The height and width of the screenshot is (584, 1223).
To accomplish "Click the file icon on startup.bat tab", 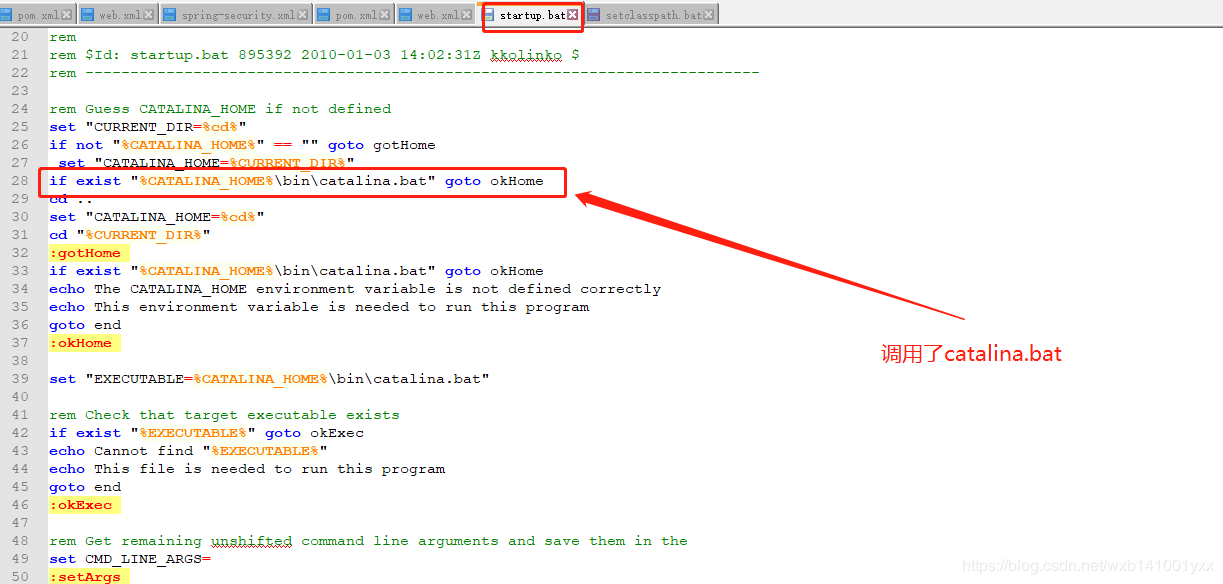I will tap(490, 15).
